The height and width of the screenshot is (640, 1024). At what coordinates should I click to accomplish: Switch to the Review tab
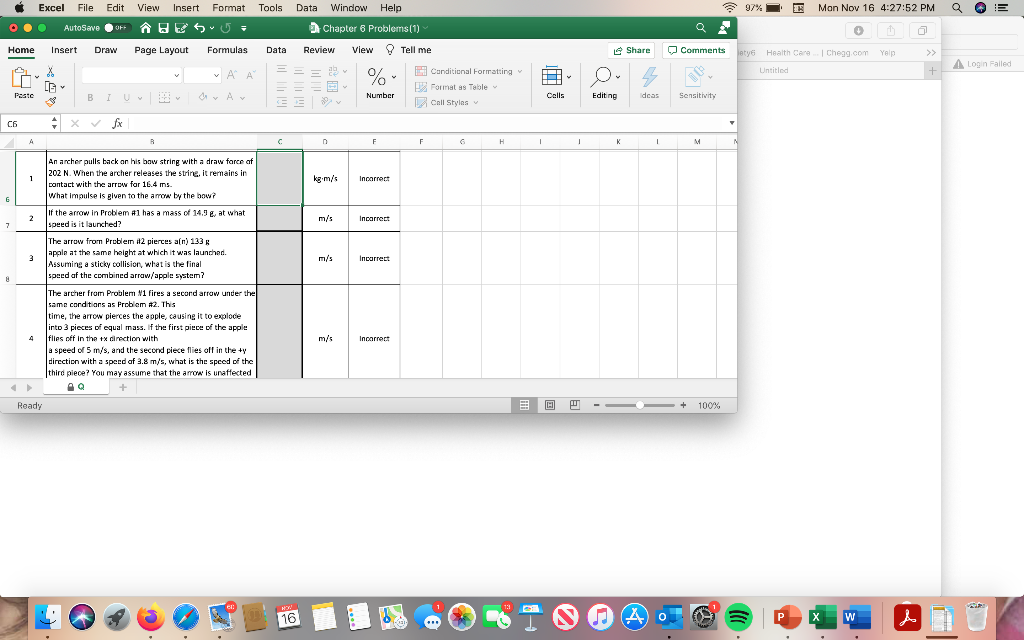(319, 50)
